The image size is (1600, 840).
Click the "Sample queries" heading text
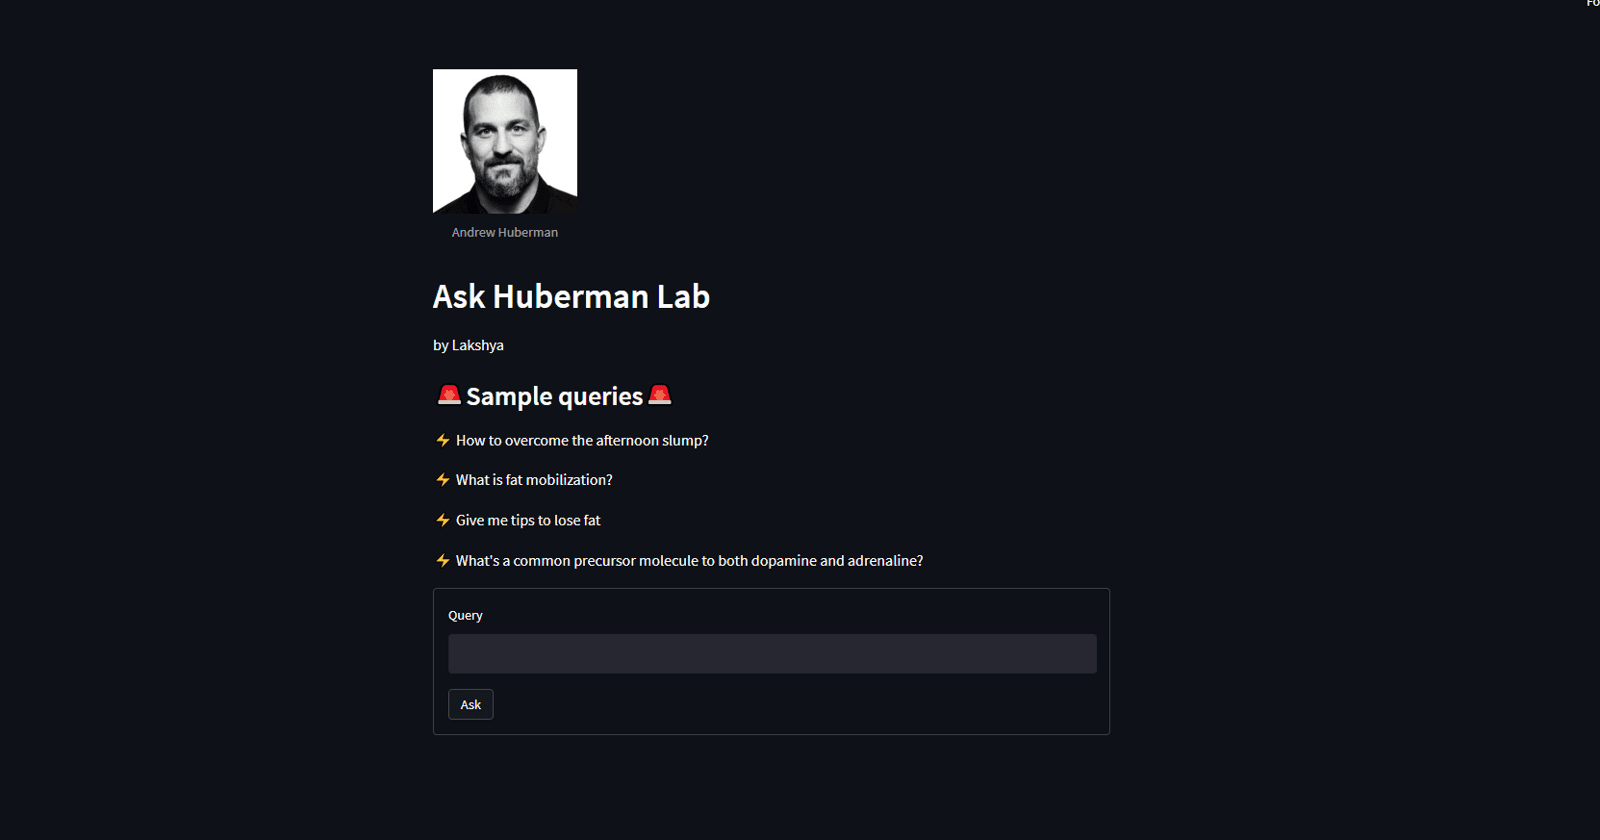(x=553, y=396)
